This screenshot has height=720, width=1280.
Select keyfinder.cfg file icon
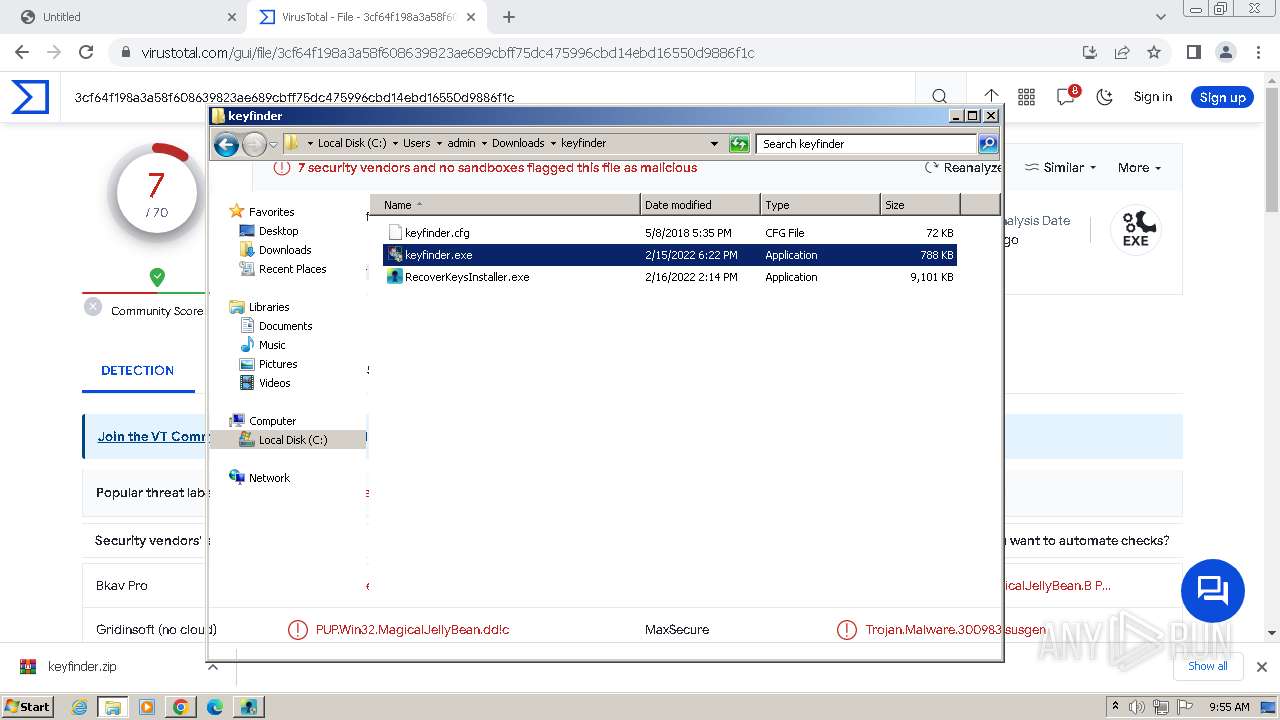click(x=395, y=233)
